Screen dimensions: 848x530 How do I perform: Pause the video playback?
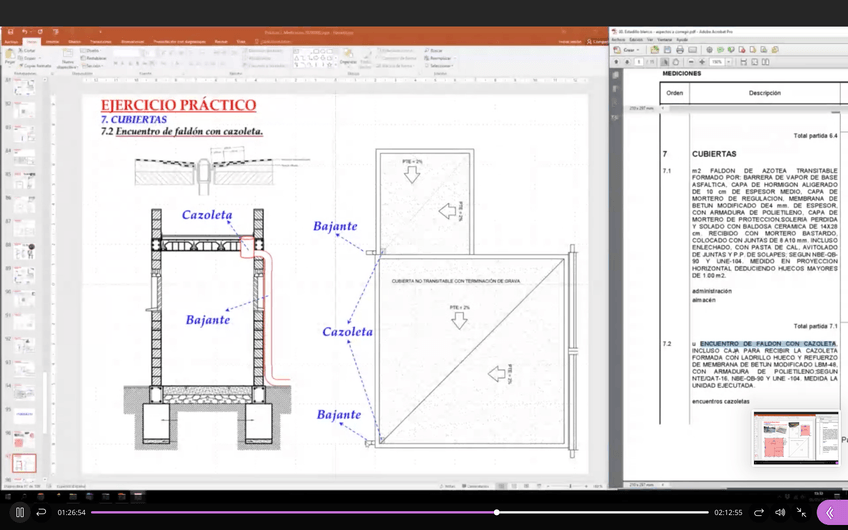coord(19,512)
